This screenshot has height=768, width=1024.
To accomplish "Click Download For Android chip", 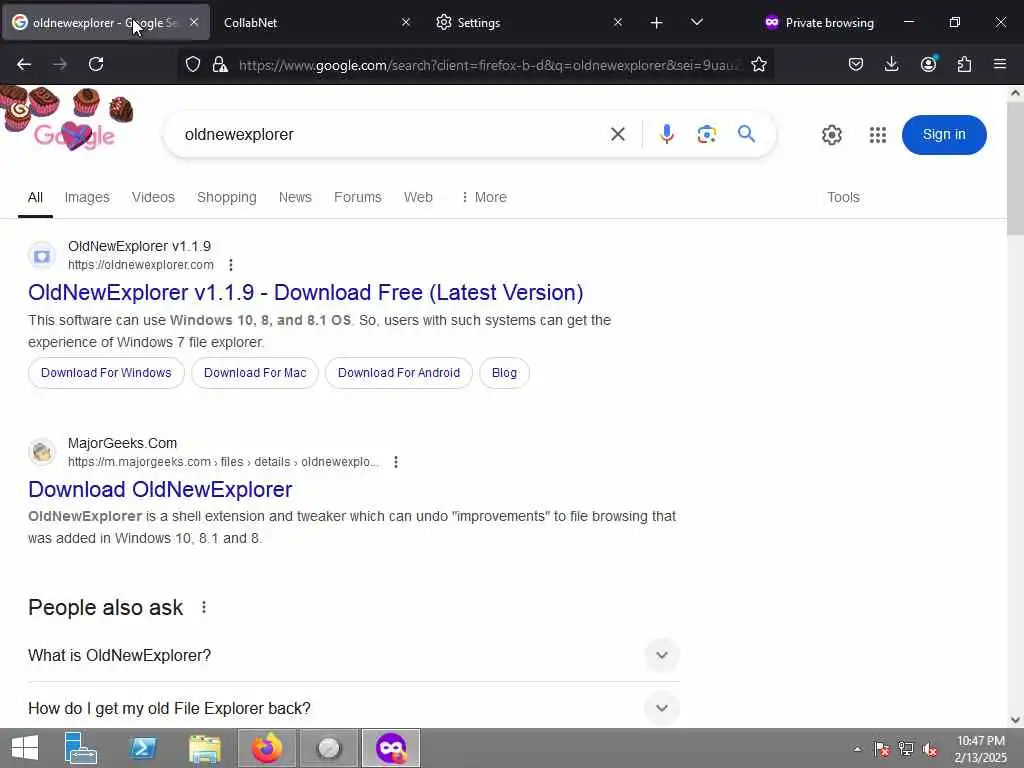I will click(x=398, y=373).
